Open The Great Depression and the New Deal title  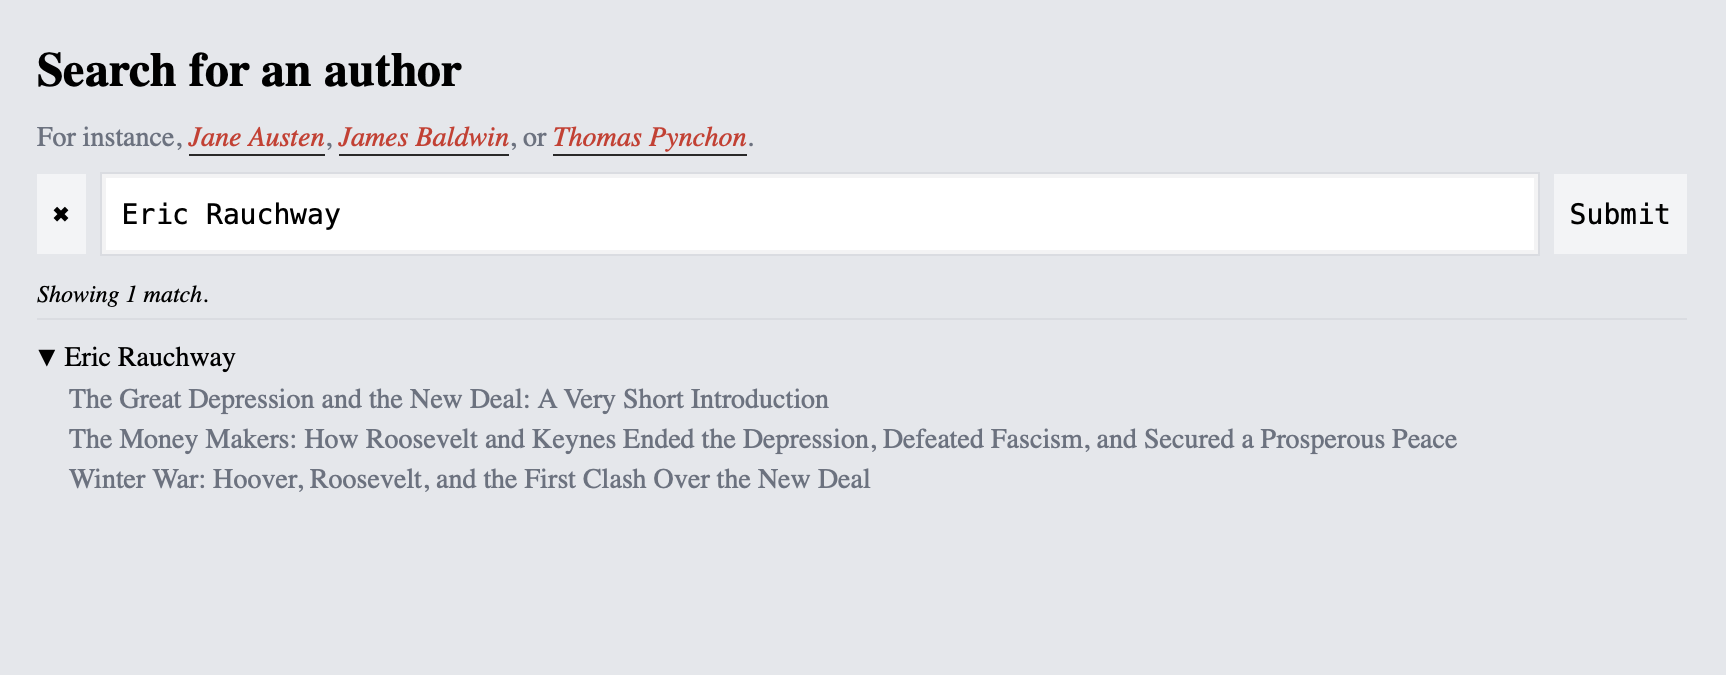(449, 399)
